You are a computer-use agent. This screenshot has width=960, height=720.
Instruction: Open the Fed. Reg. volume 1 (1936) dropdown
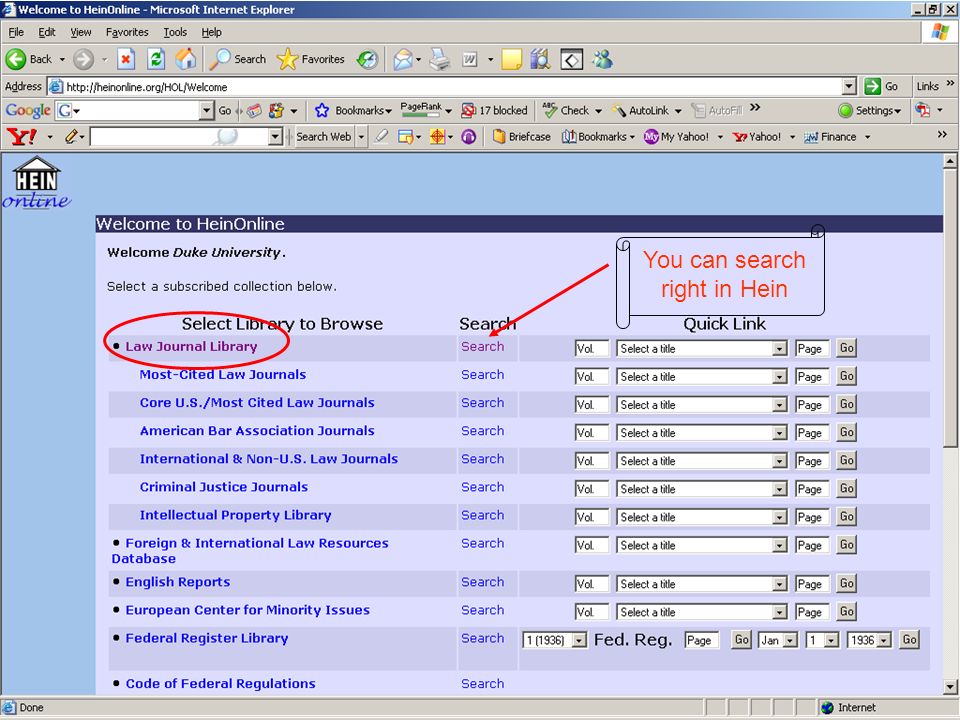point(555,640)
